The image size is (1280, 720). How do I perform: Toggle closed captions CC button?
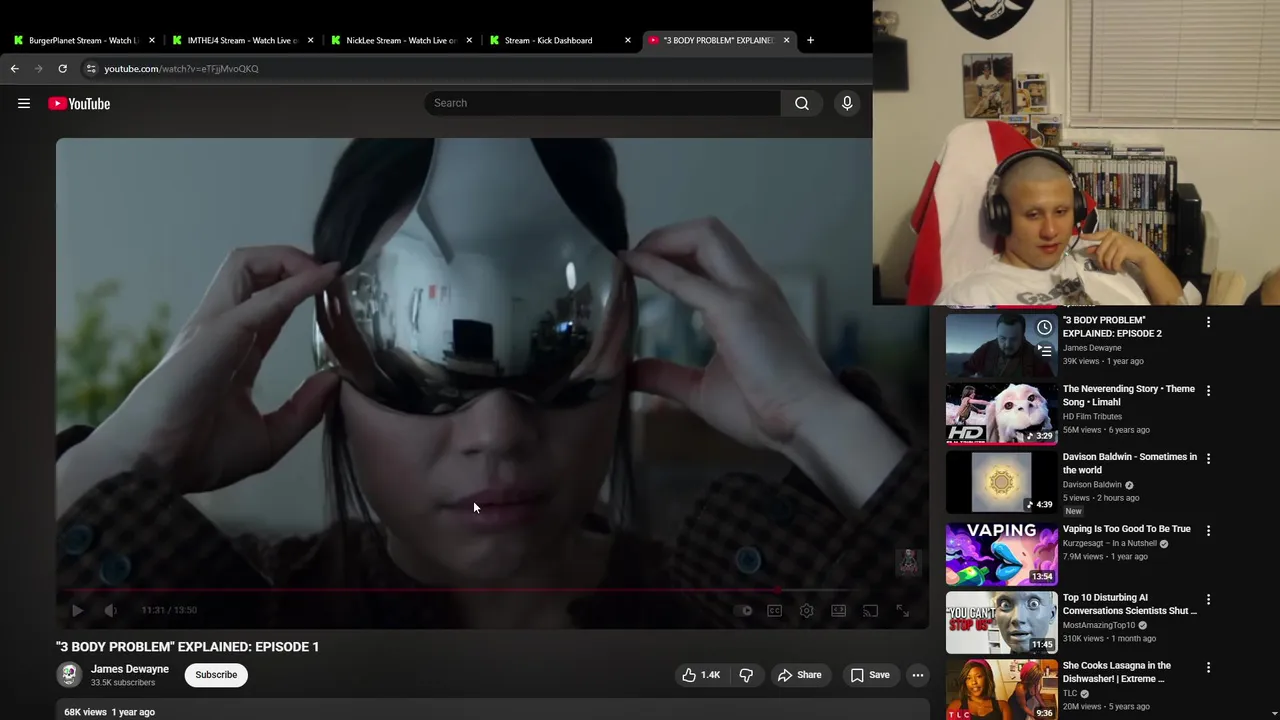(775, 610)
